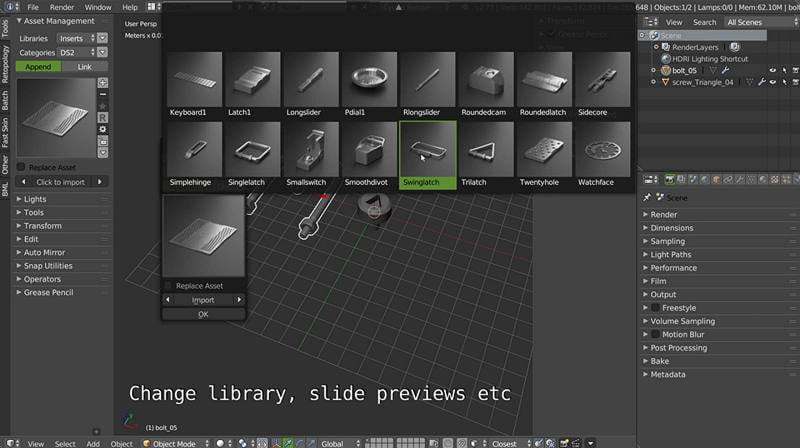This screenshot has width=800, height=448.
Task: Open the Categories DS2 dropdown
Action: 76,52
